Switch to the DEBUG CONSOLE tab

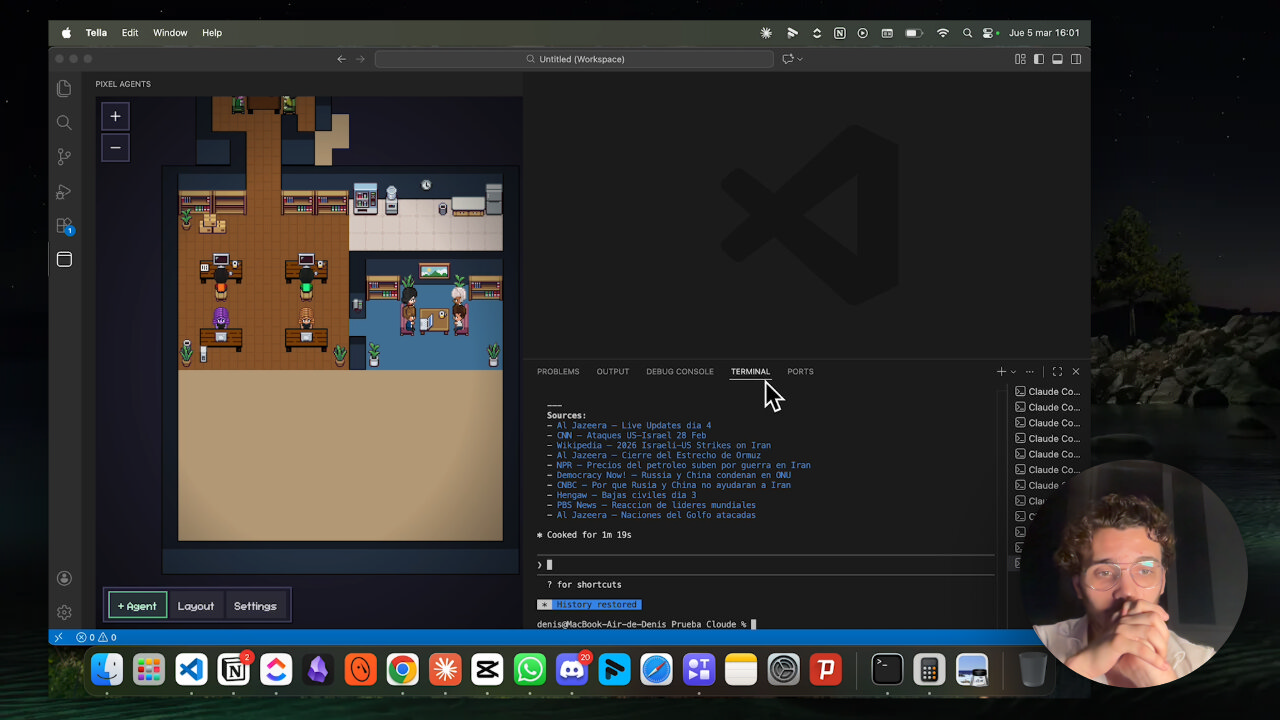coord(680,372)
